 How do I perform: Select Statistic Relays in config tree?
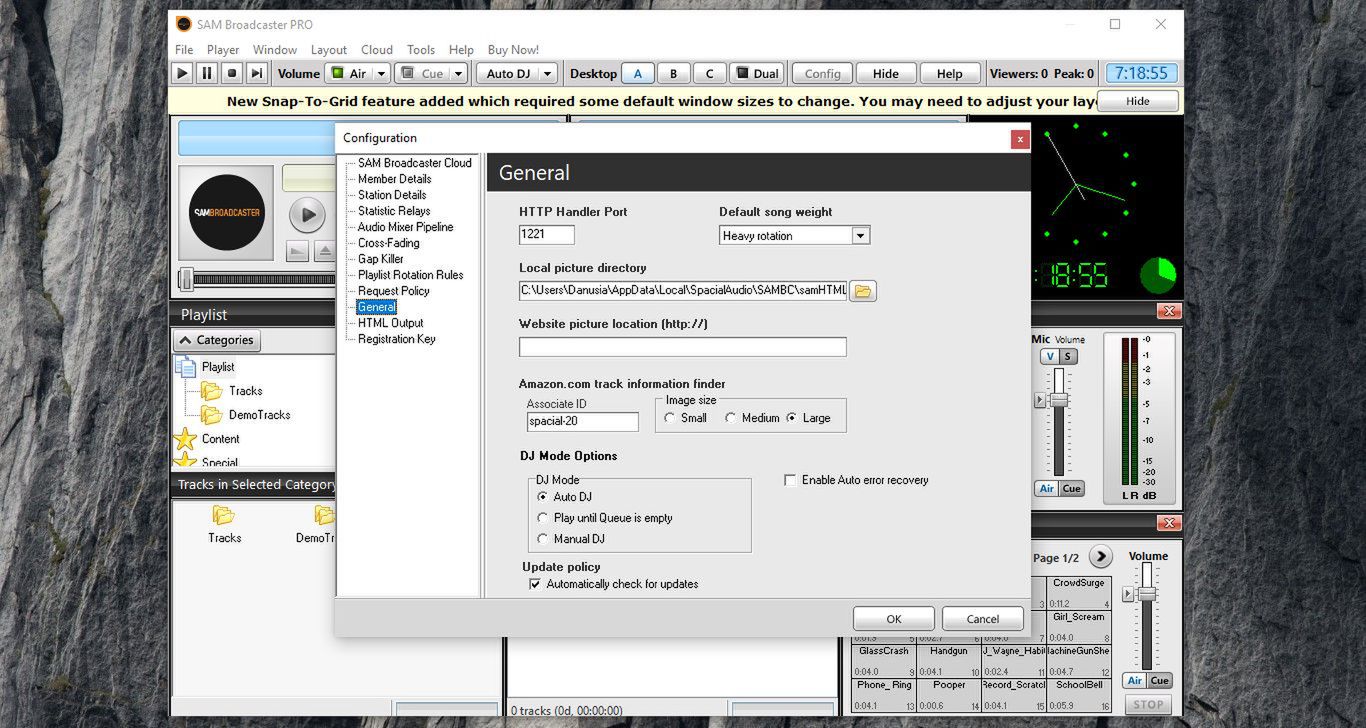(394, 211)
